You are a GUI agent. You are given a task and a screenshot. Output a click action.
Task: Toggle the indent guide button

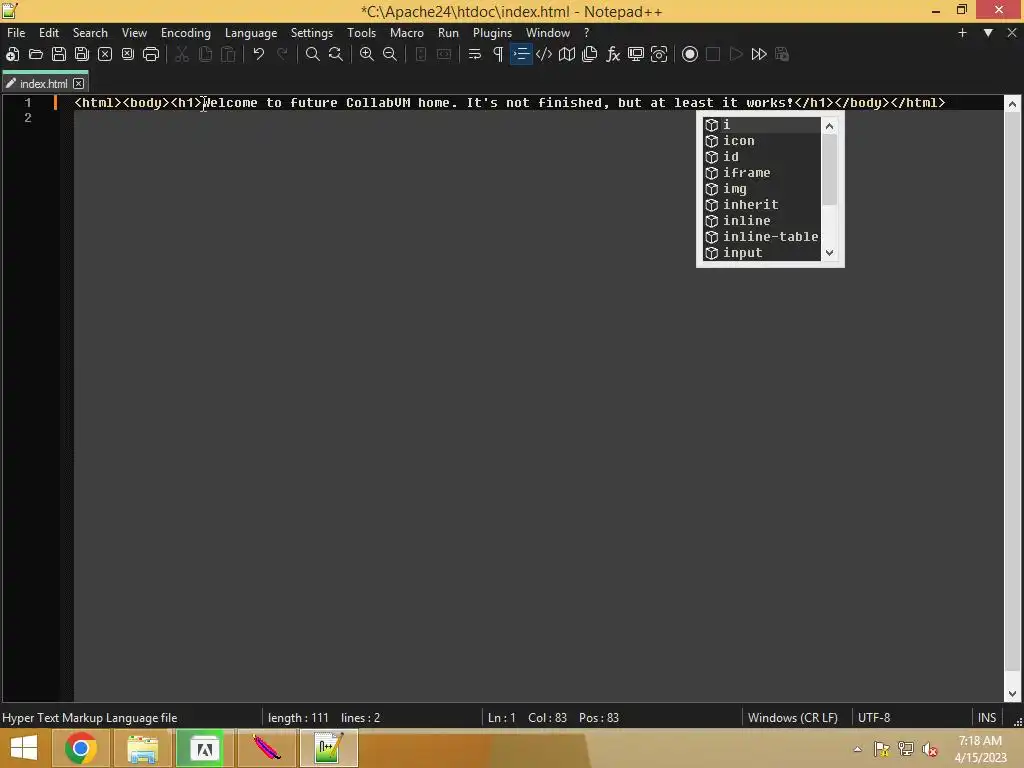click(x=521, y=54)
